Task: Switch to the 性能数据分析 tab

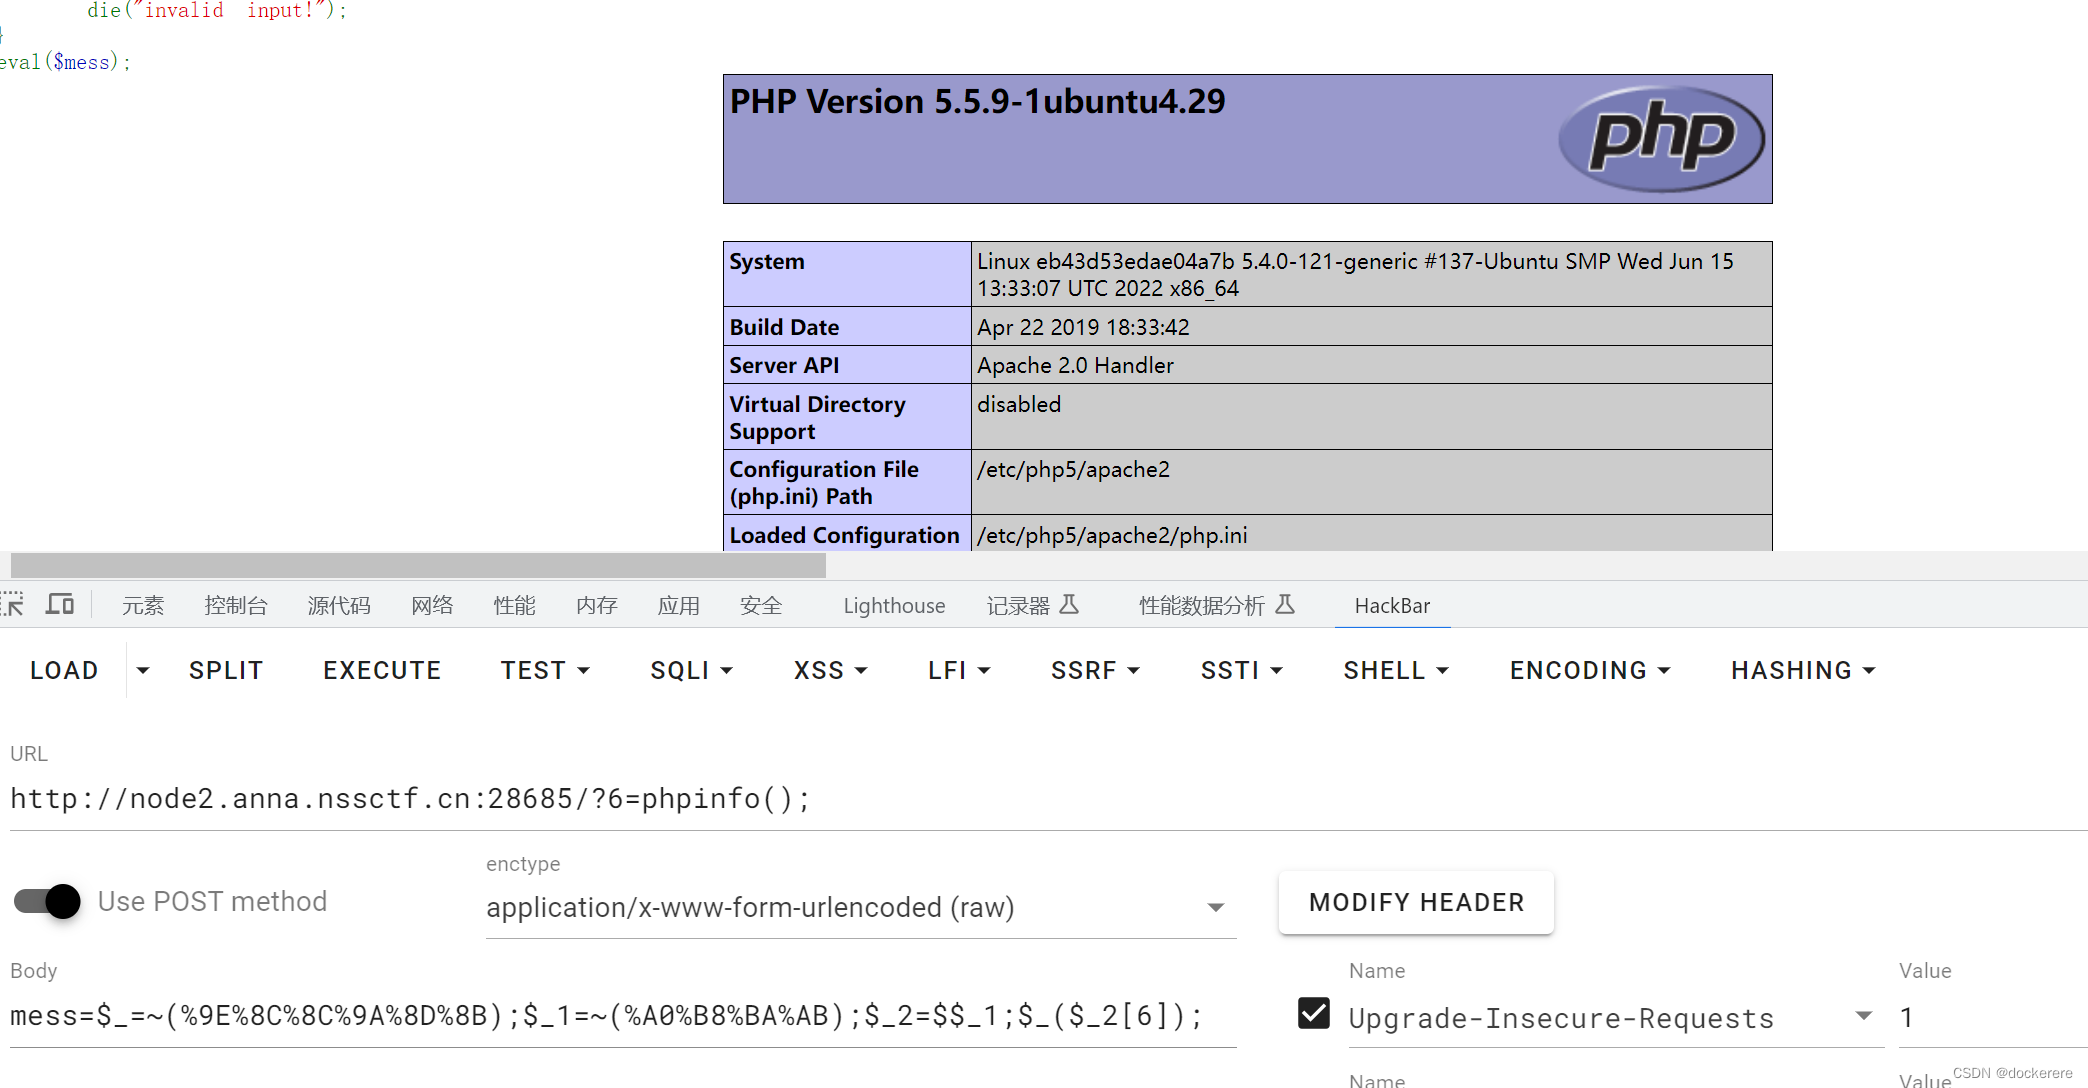Action: click(1216, 605)
